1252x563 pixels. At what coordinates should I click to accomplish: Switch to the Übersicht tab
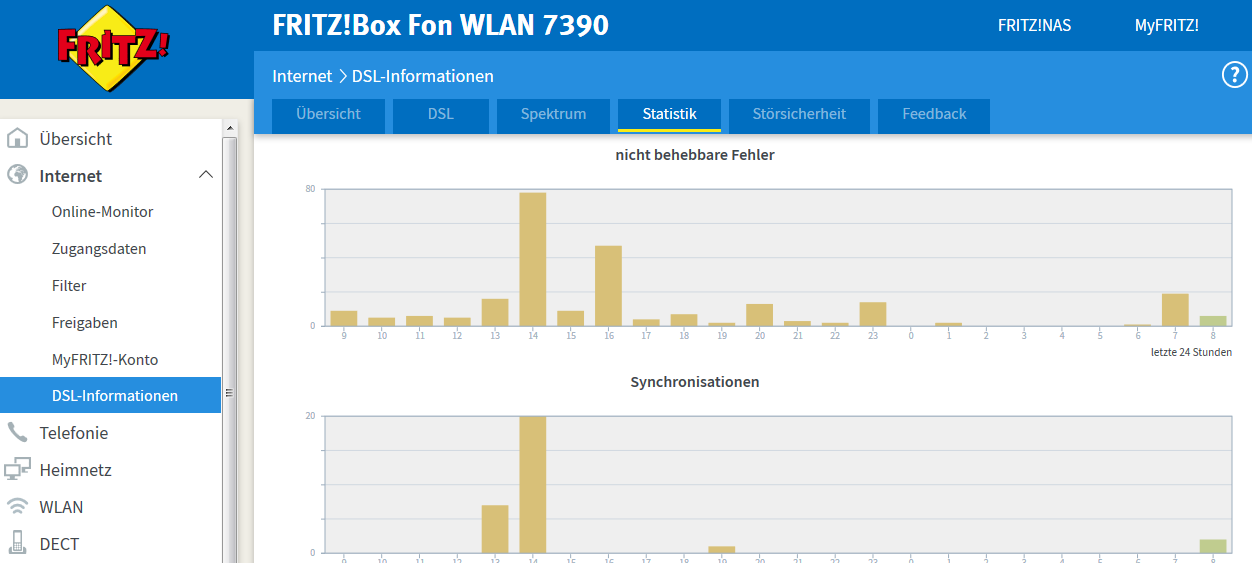pyautogui.click(x=328, y=115)
